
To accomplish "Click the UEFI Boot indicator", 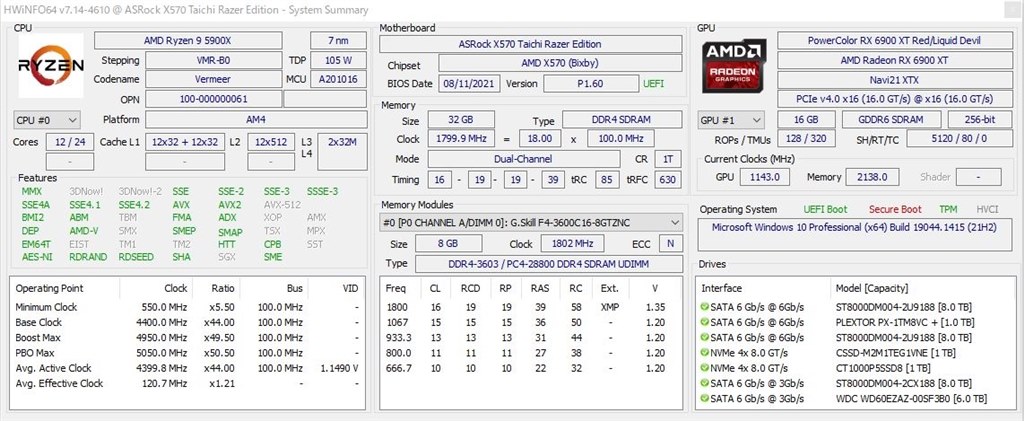I will point(825,210).
